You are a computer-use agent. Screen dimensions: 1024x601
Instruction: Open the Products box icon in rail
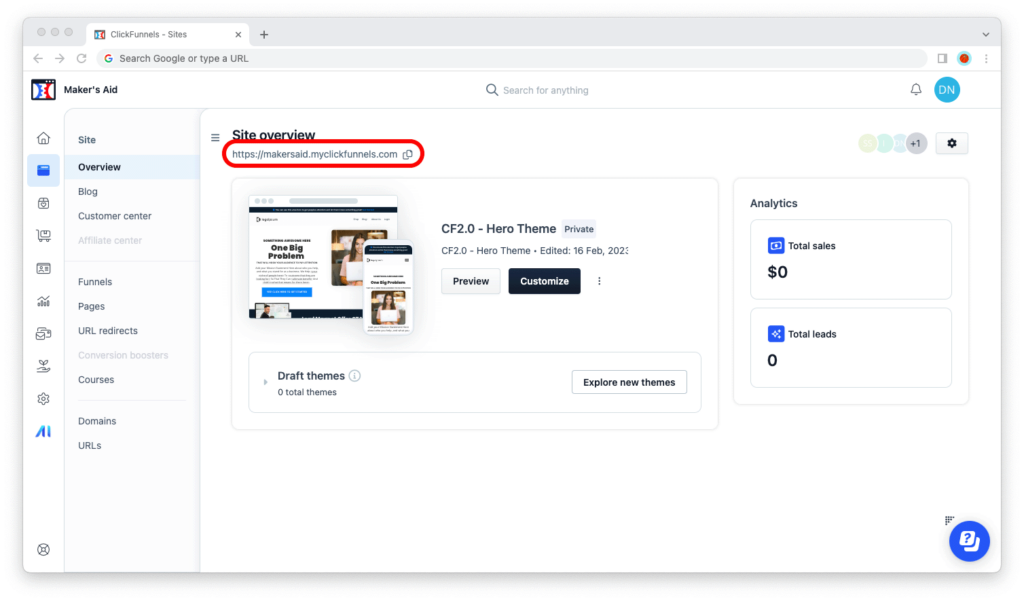point(43,203)
